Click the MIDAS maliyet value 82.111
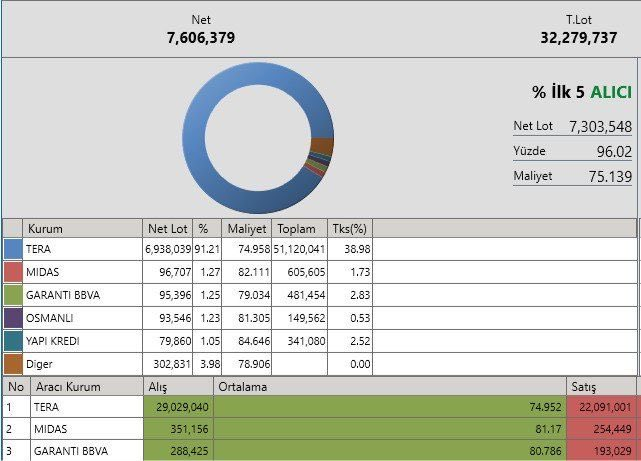The width and height of the screenshot is (641, 461). (254, 272)
